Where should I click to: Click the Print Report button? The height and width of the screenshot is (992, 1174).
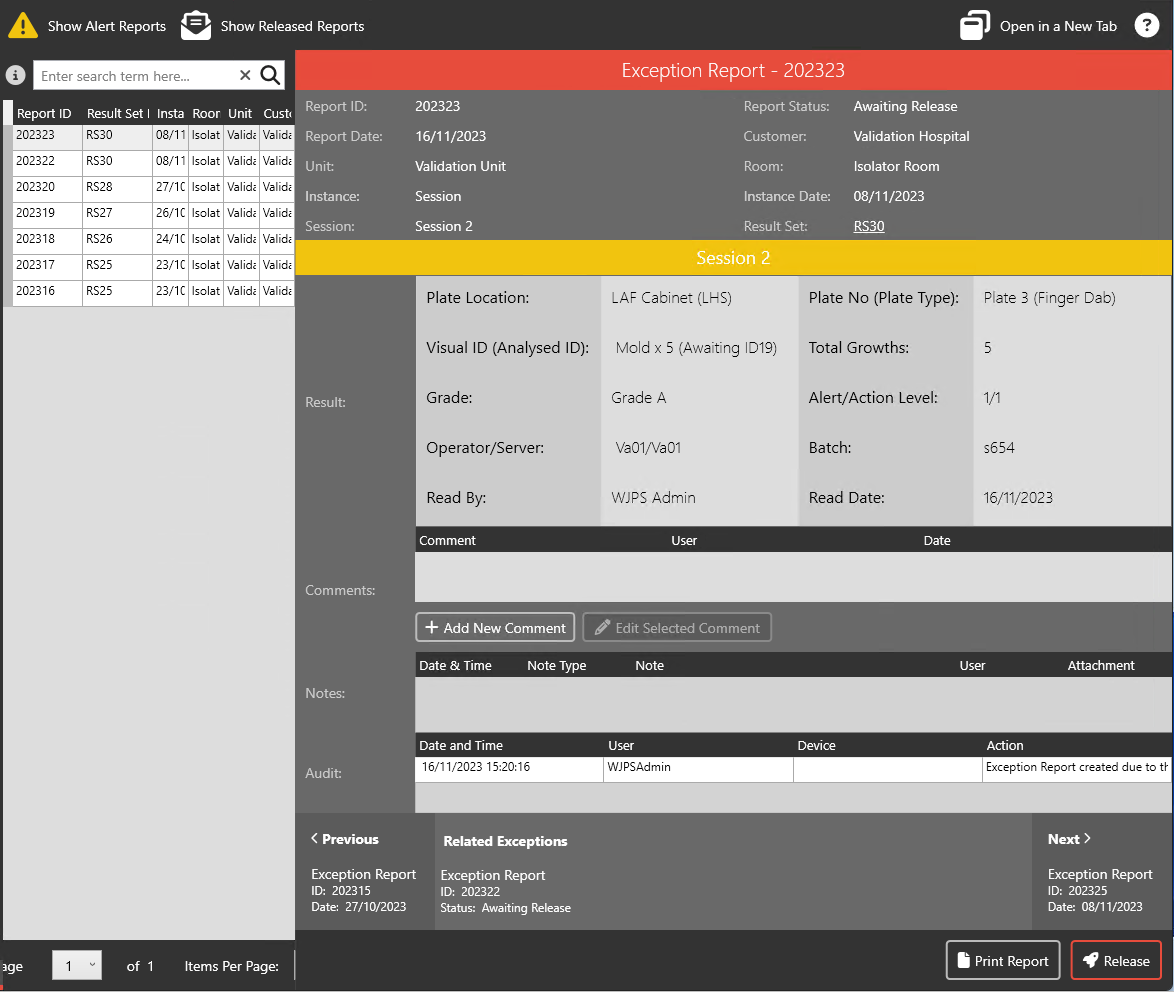click(x=1002, y=961)
